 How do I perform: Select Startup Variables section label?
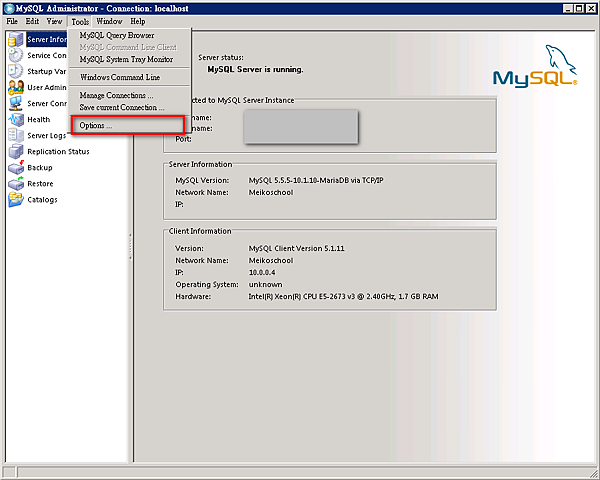pos(47,72)
